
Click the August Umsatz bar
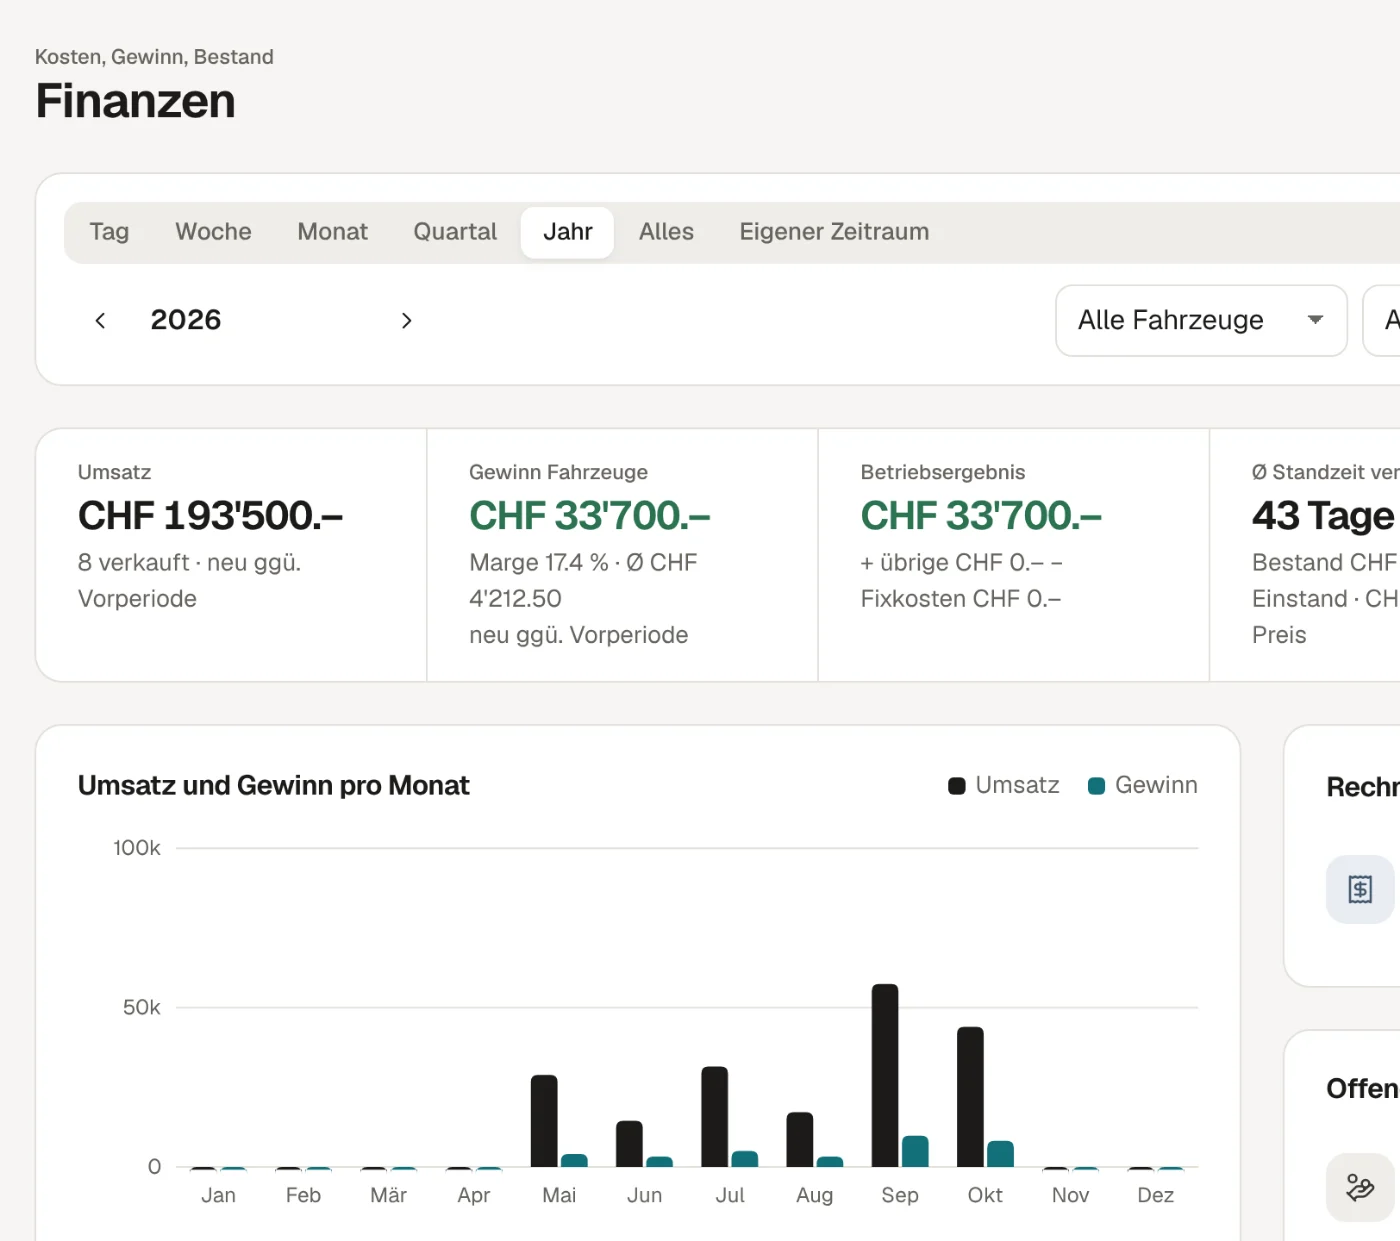(x=800, y=1140)
